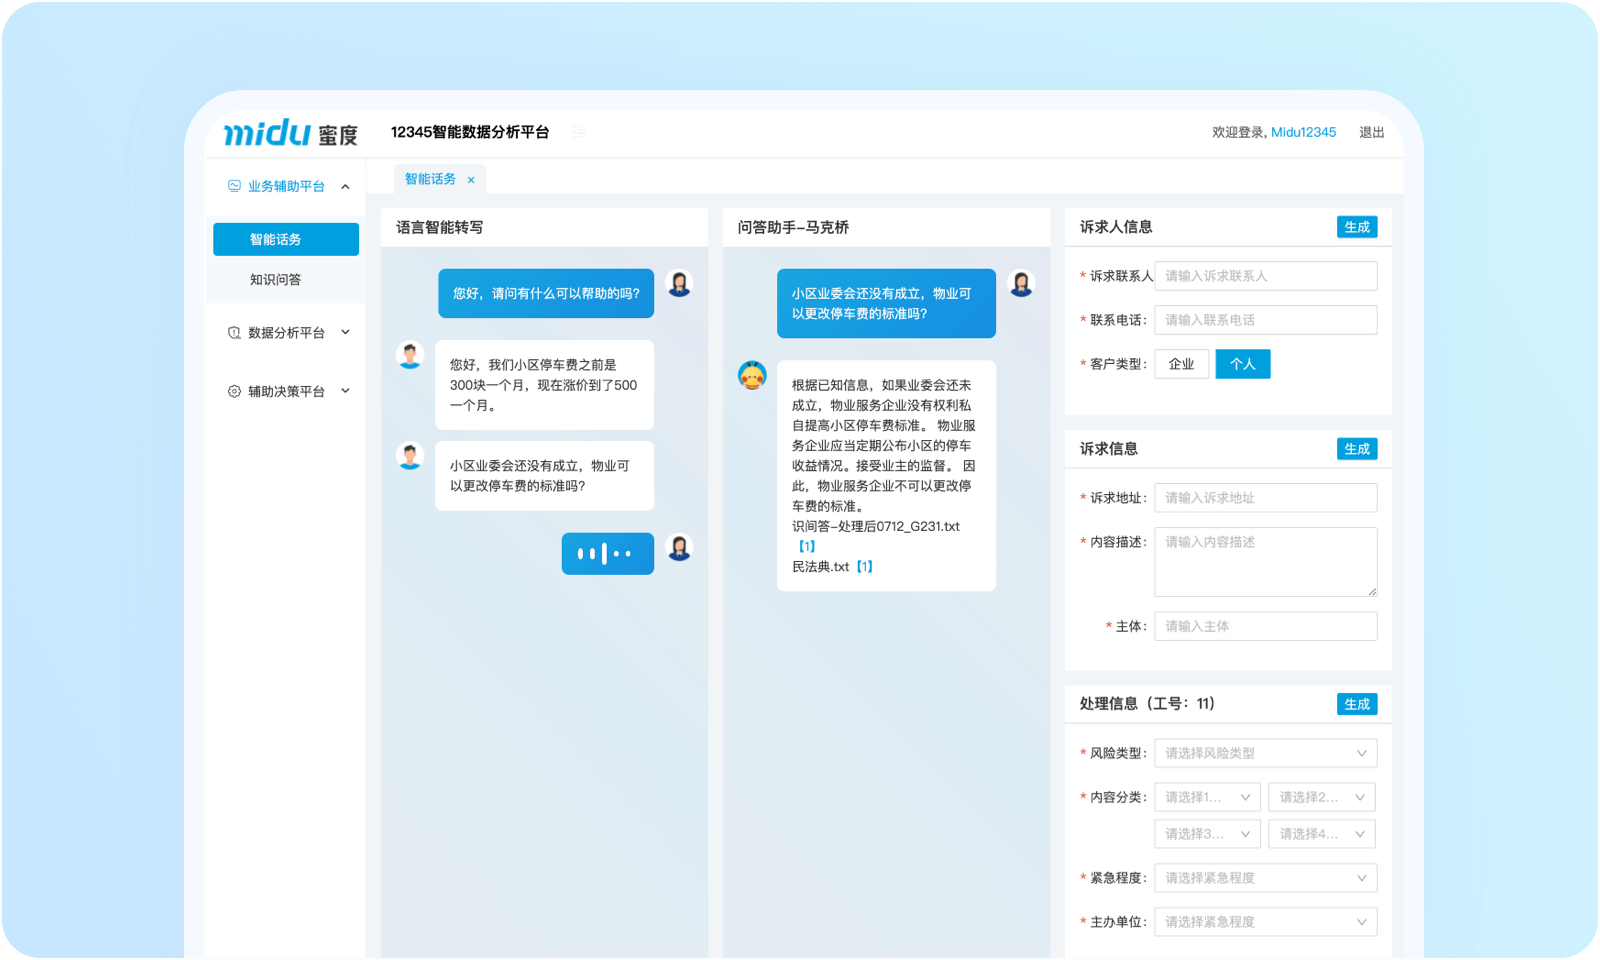Image resolution: width=1600 pixels, height=960 pixels.
Task: Click the voice waveform recording bubble
Action: [607, 553]
